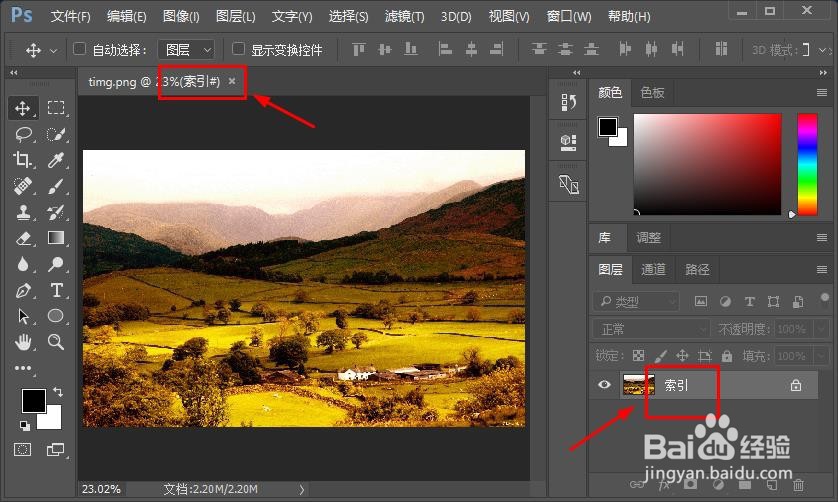Viewport: 838px width, 502px height.
Task: Select the Eyedropper tool
Action: coord(56,160)
